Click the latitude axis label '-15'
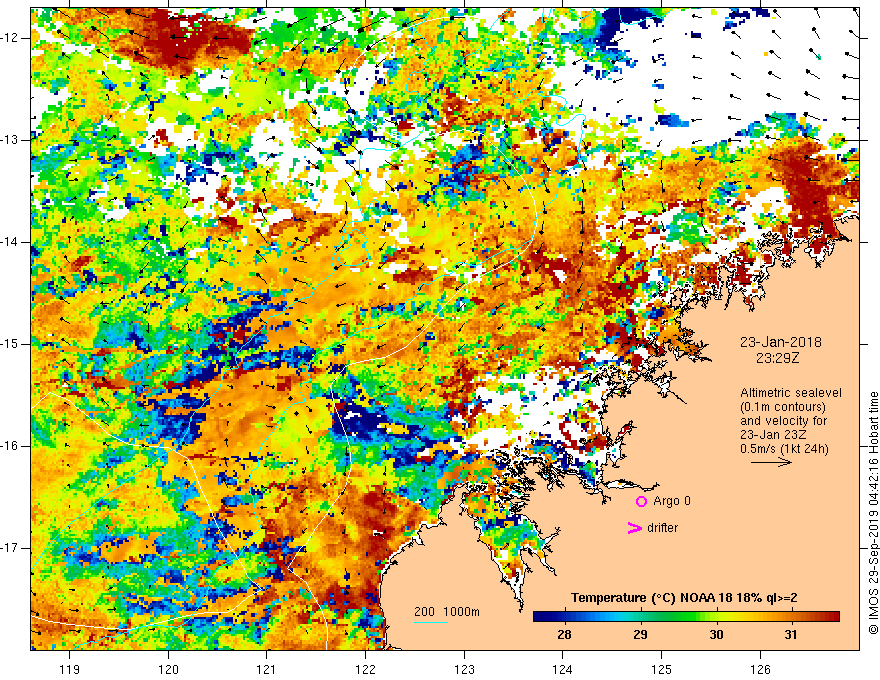 pos(10,344)
